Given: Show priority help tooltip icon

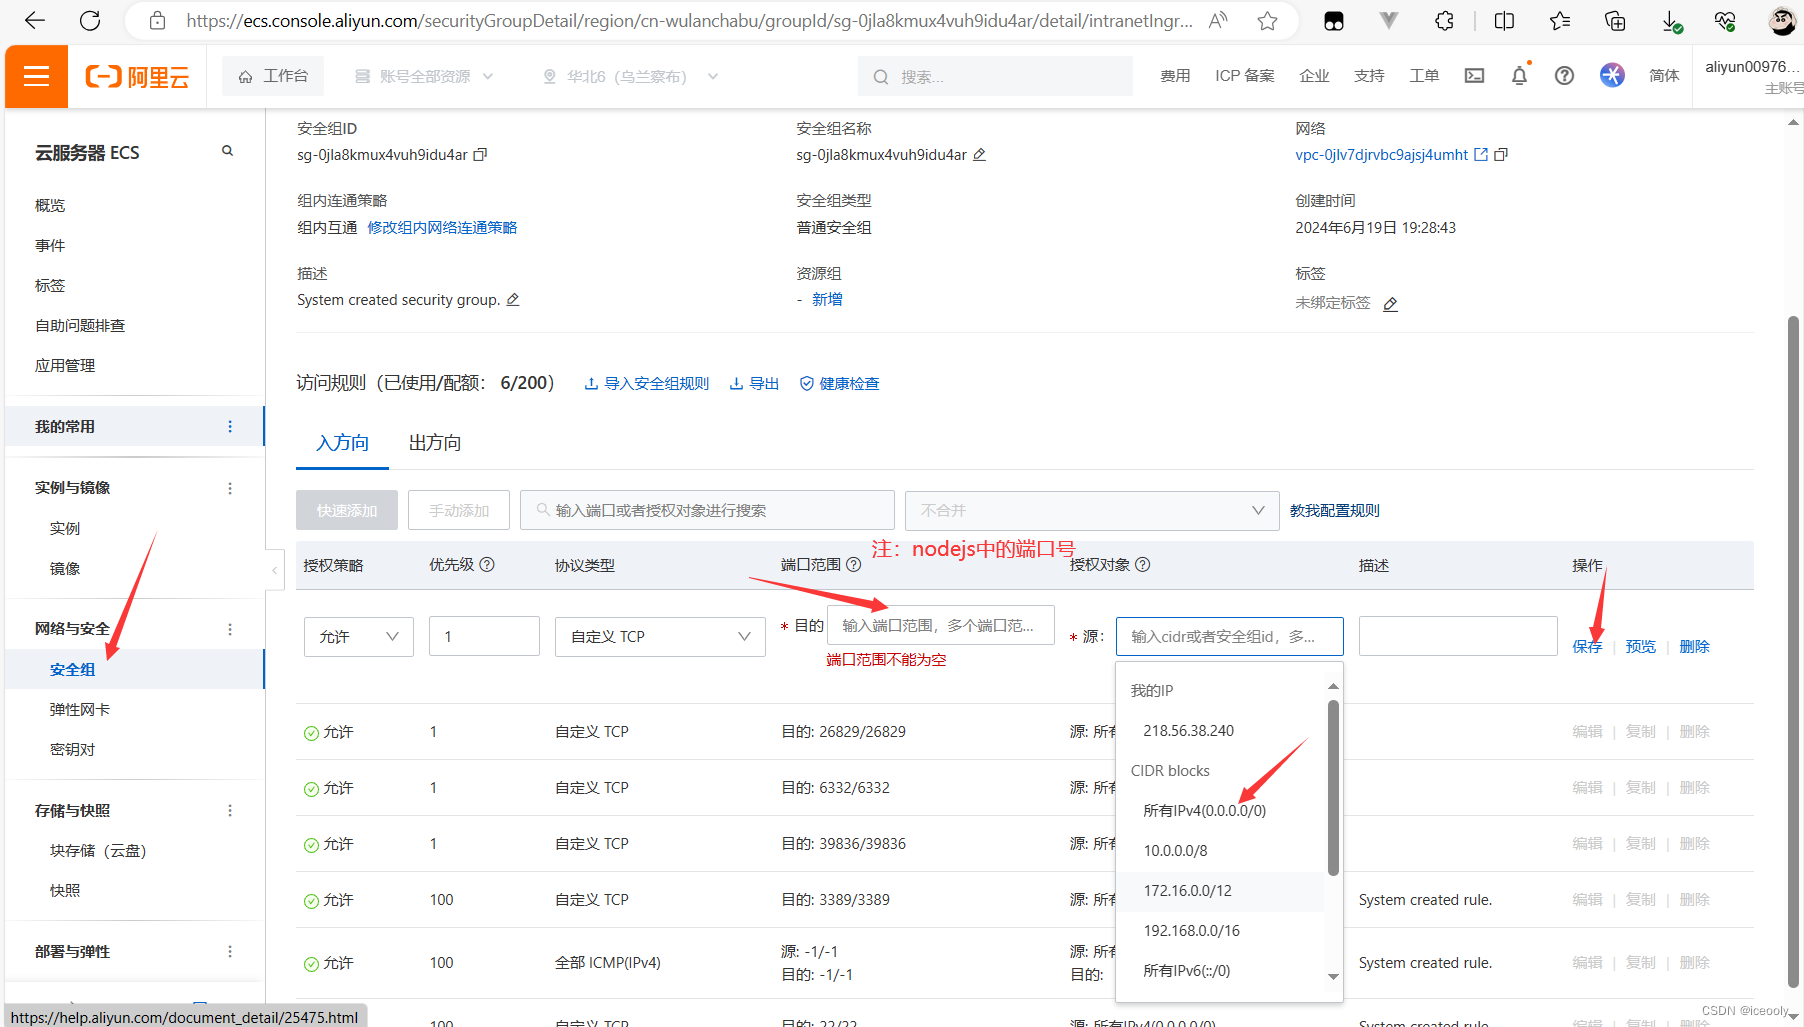Looking at the screenshot, I should click(x=487, y=565).
